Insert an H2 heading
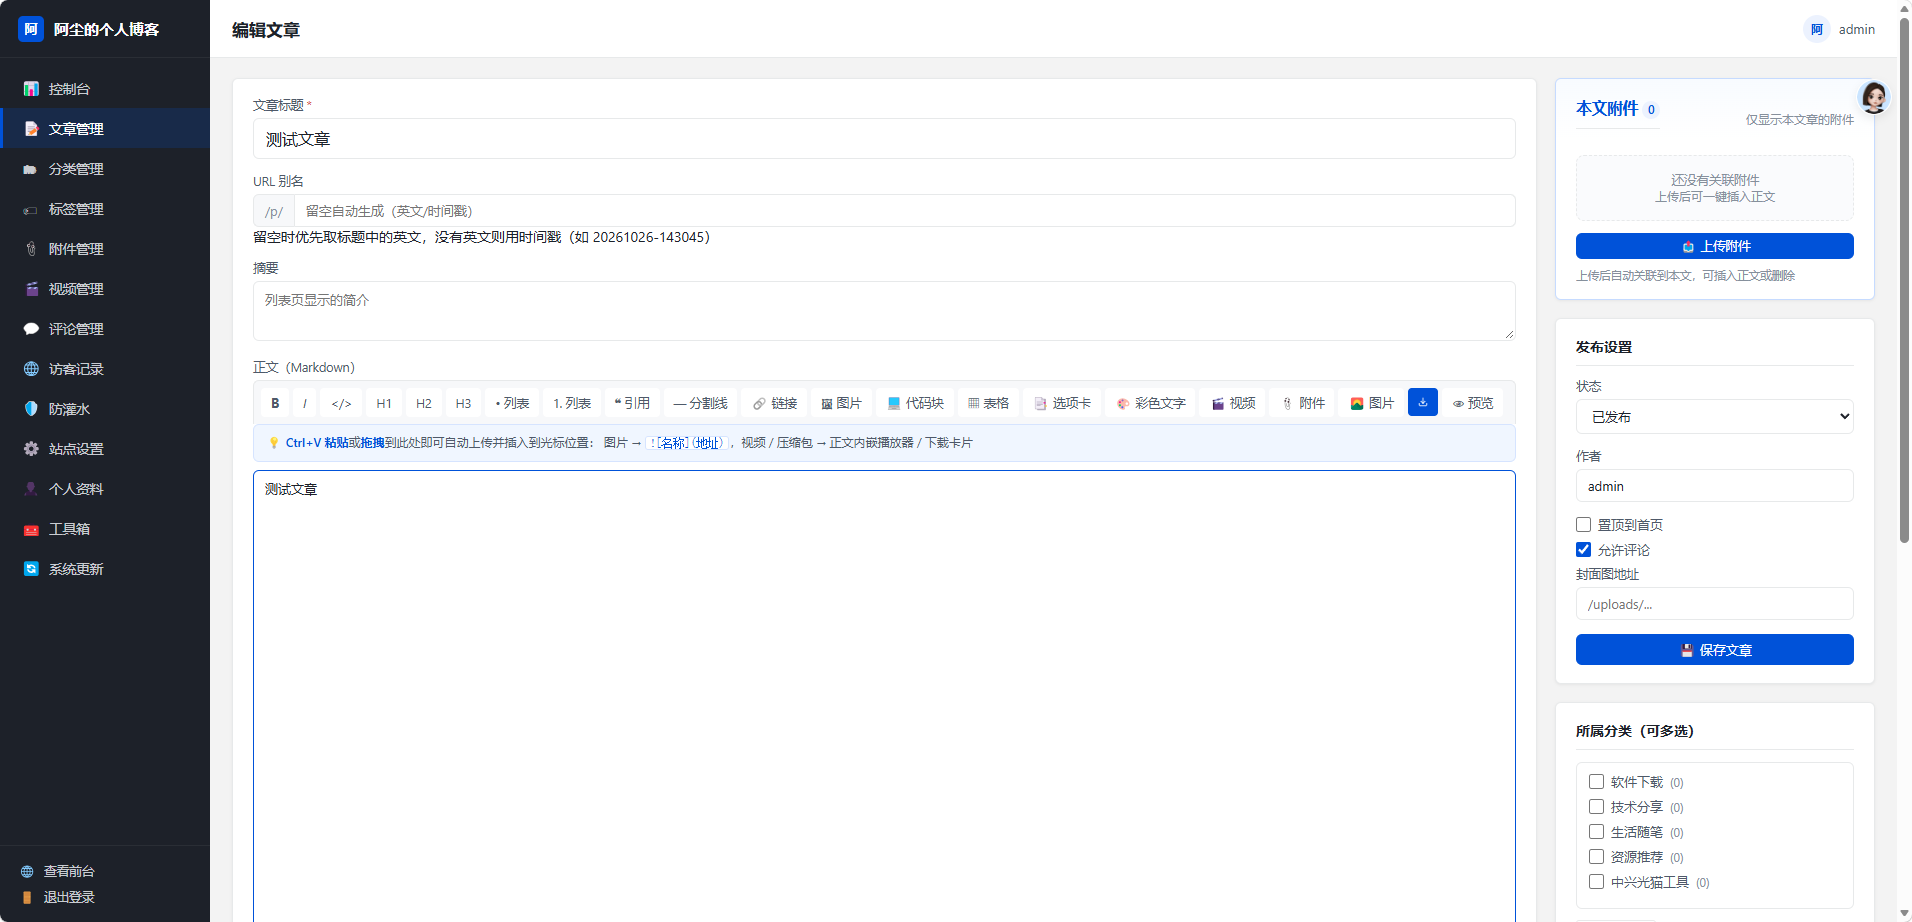The image size is (1912, 922). click(x=424, y=403)
